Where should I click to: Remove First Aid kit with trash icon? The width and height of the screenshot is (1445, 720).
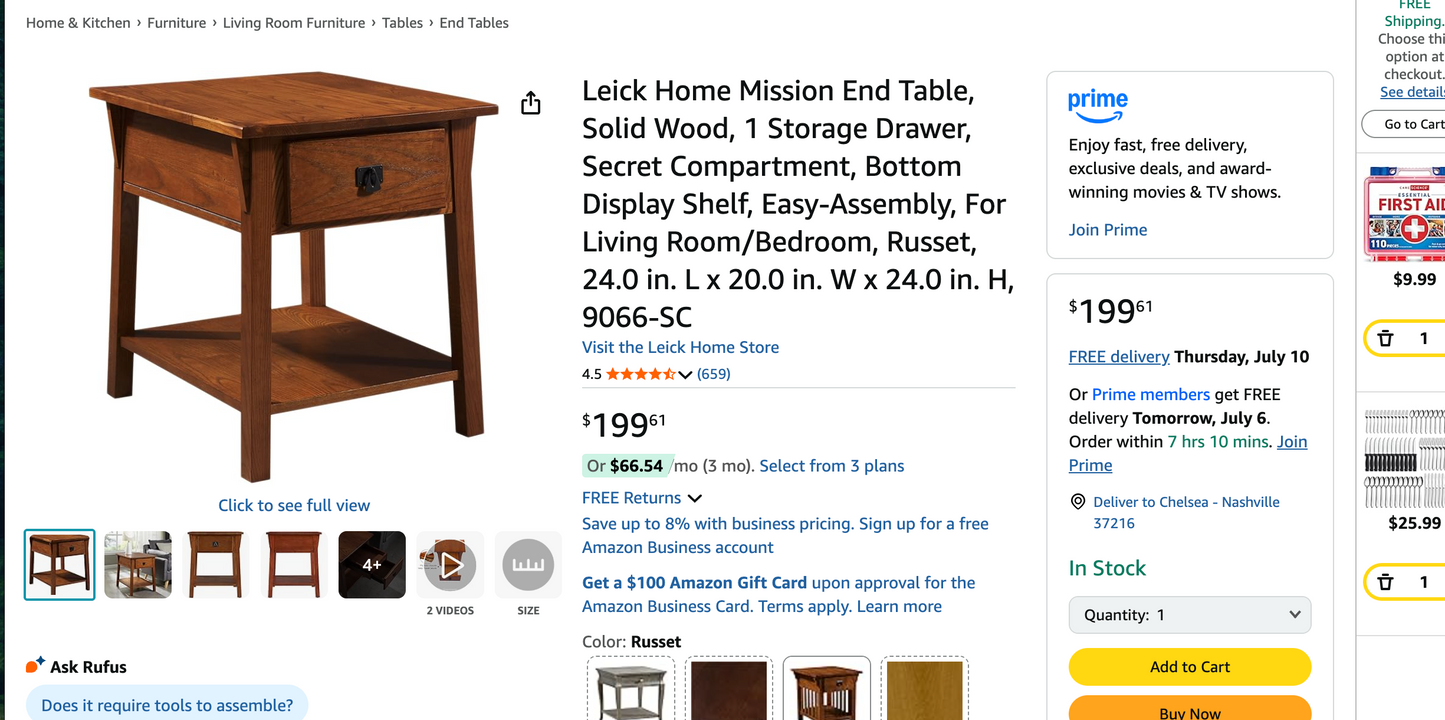(1385, 338)
